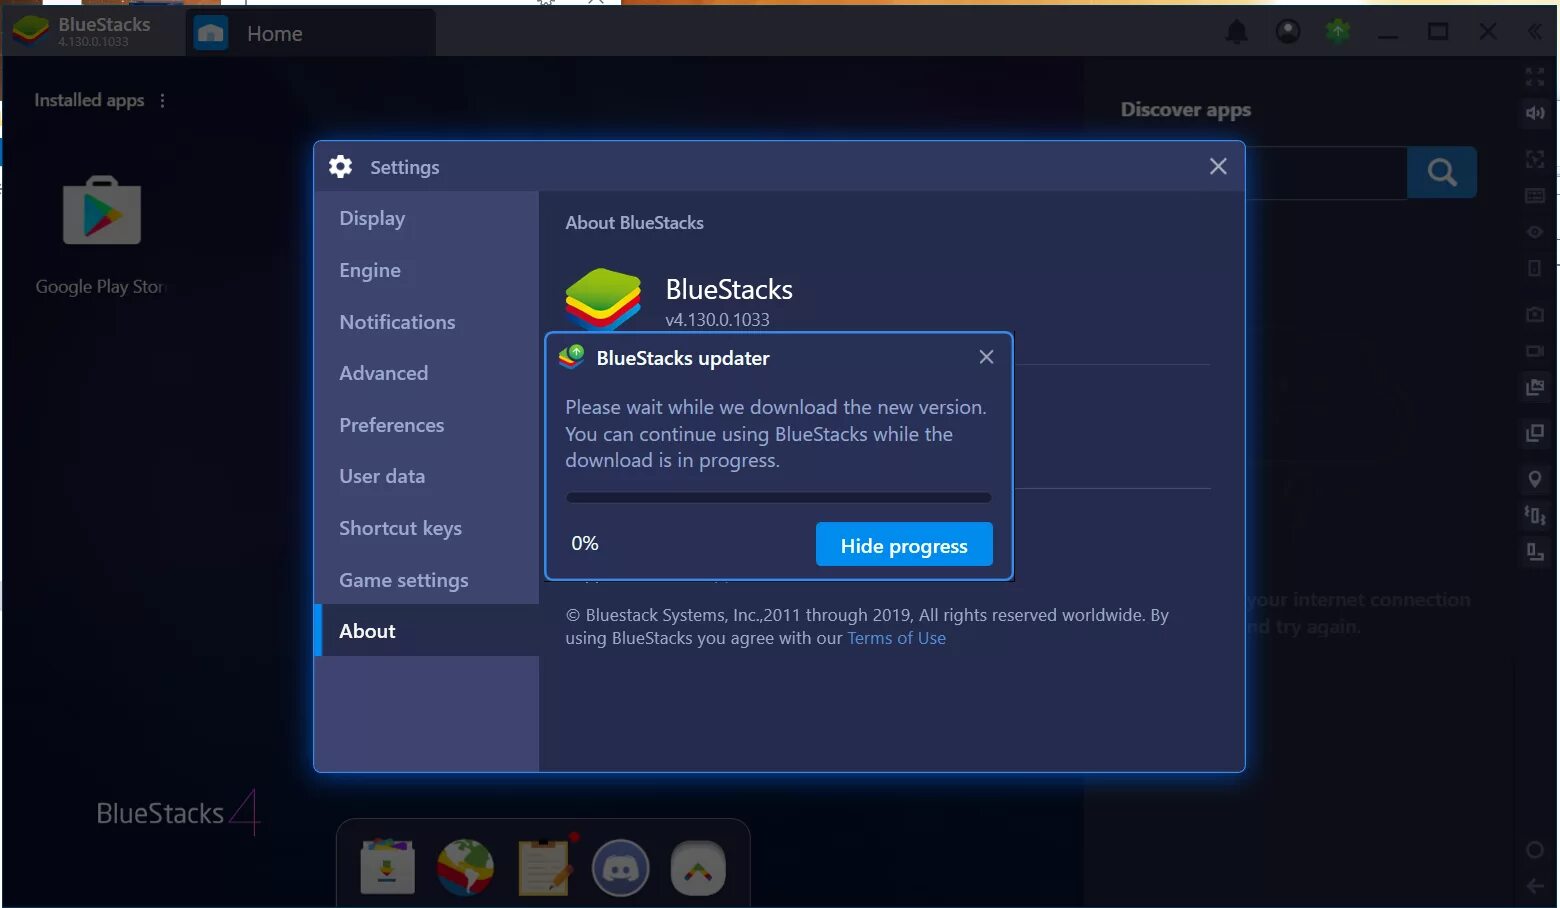The image size is (1560, 908).
Task: Open the Discord dock icon
Action: point(620,867)
